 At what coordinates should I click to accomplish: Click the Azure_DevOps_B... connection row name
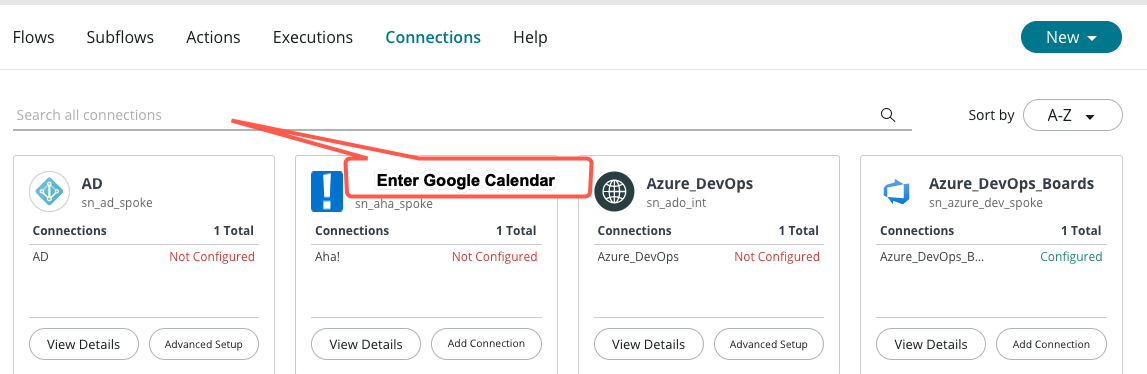tap(932, 257)
